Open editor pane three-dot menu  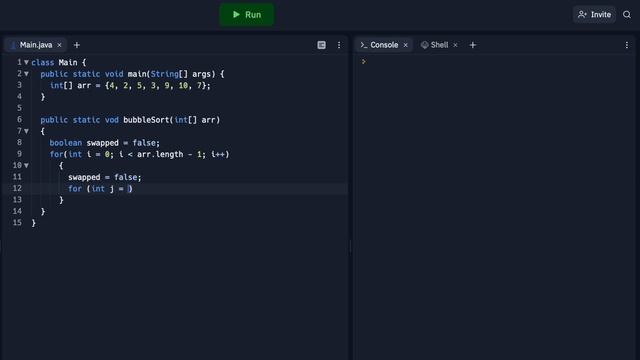click(x=339, y=45)
